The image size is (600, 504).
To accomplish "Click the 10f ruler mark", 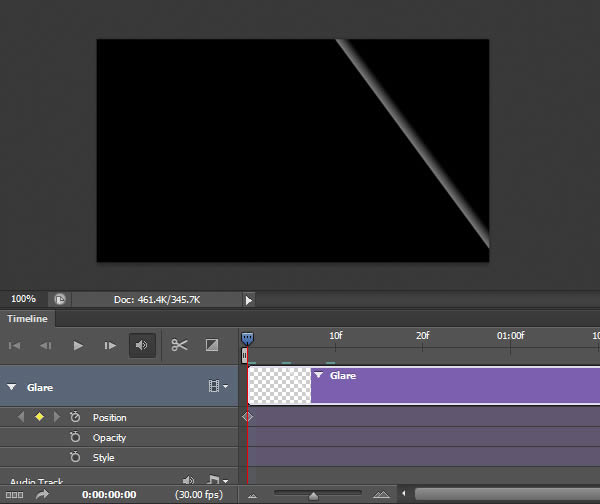I will (x=336, y=336).
